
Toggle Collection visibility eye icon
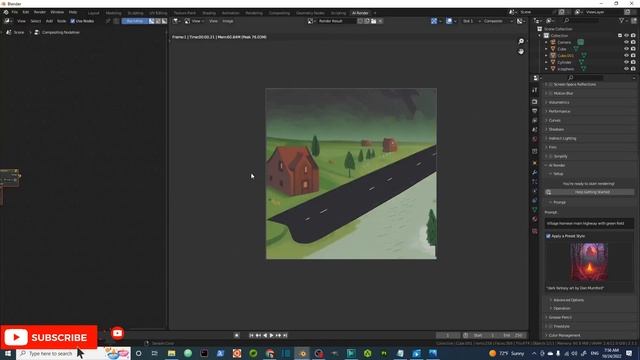[x=626, y=36]
